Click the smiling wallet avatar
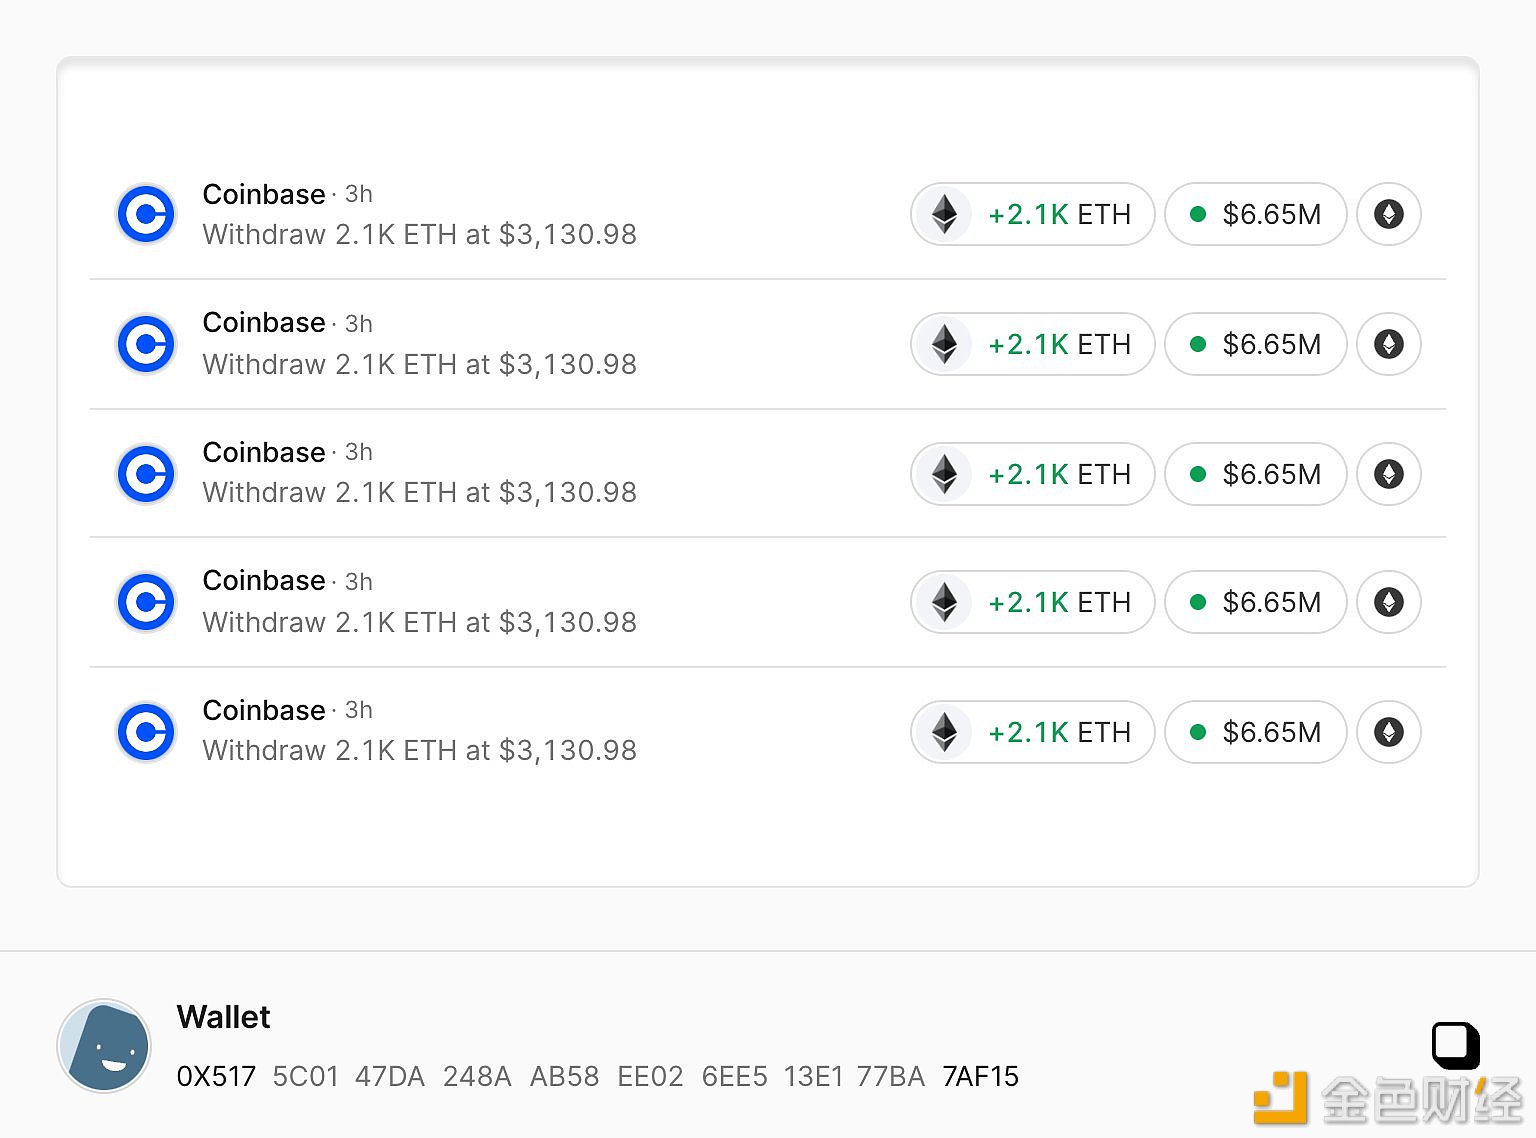The height and width of the screenshot is (1138, 1536). [x=104, y=1046]
